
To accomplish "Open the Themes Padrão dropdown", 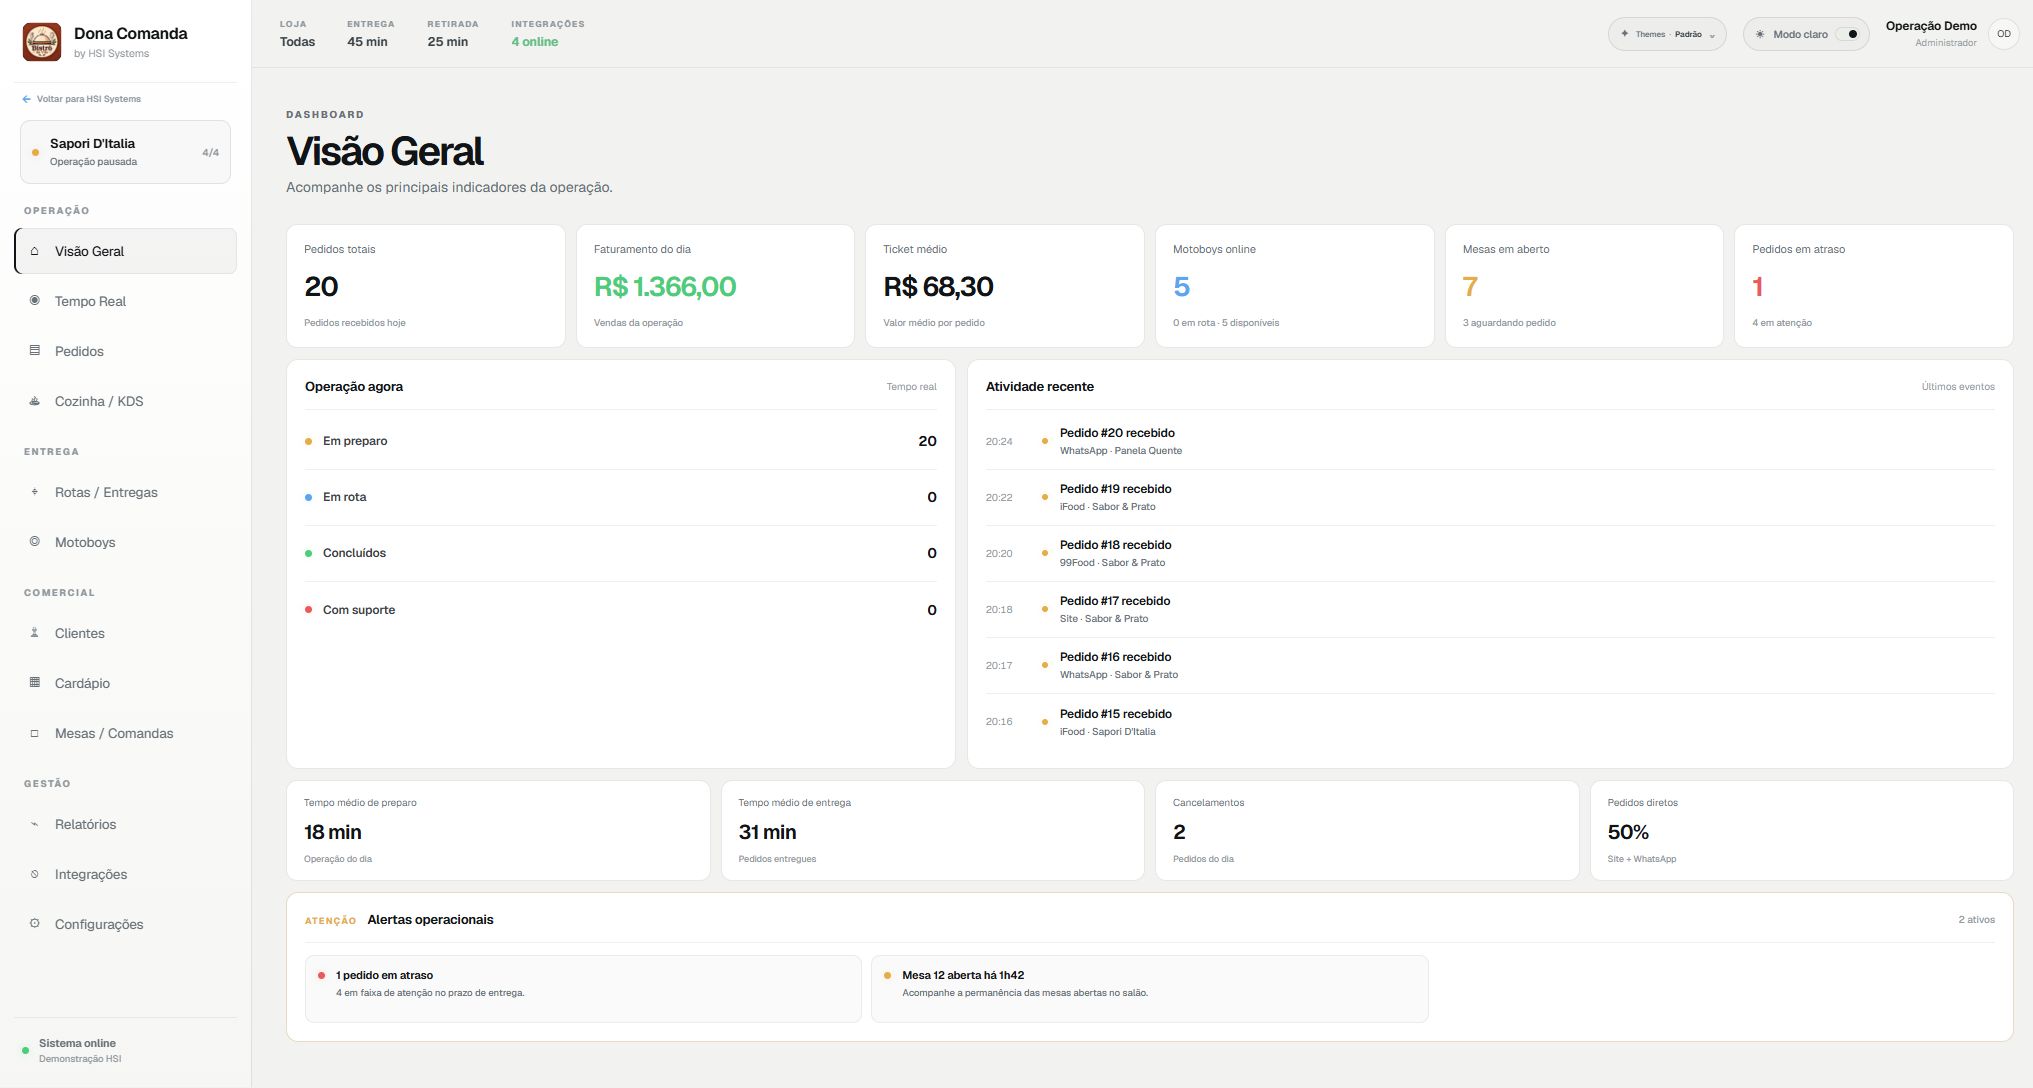I will coord(1667,34).
